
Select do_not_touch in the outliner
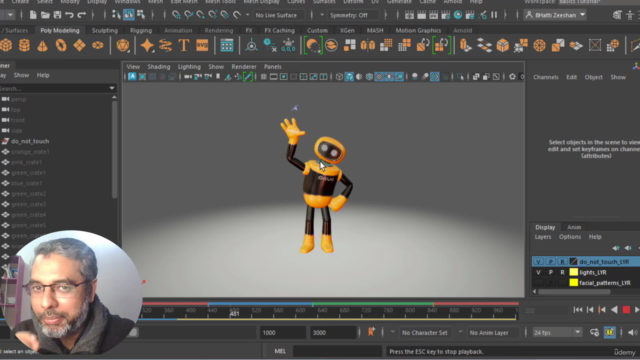click(30, 141)
